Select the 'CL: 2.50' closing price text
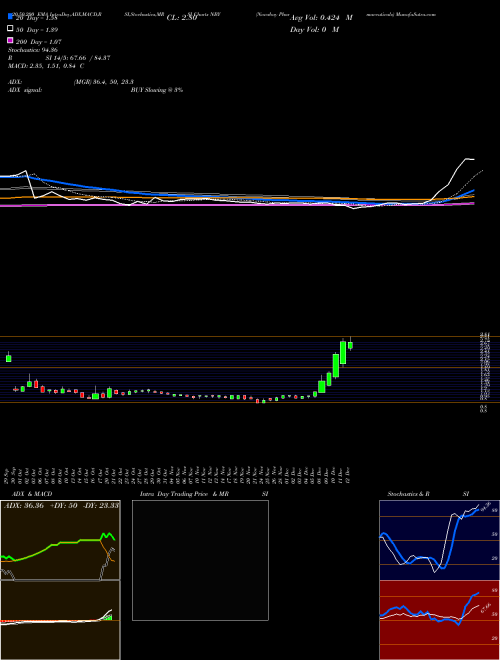The height and width of the screenshot is (660, 500). click(x=182, y=18)
